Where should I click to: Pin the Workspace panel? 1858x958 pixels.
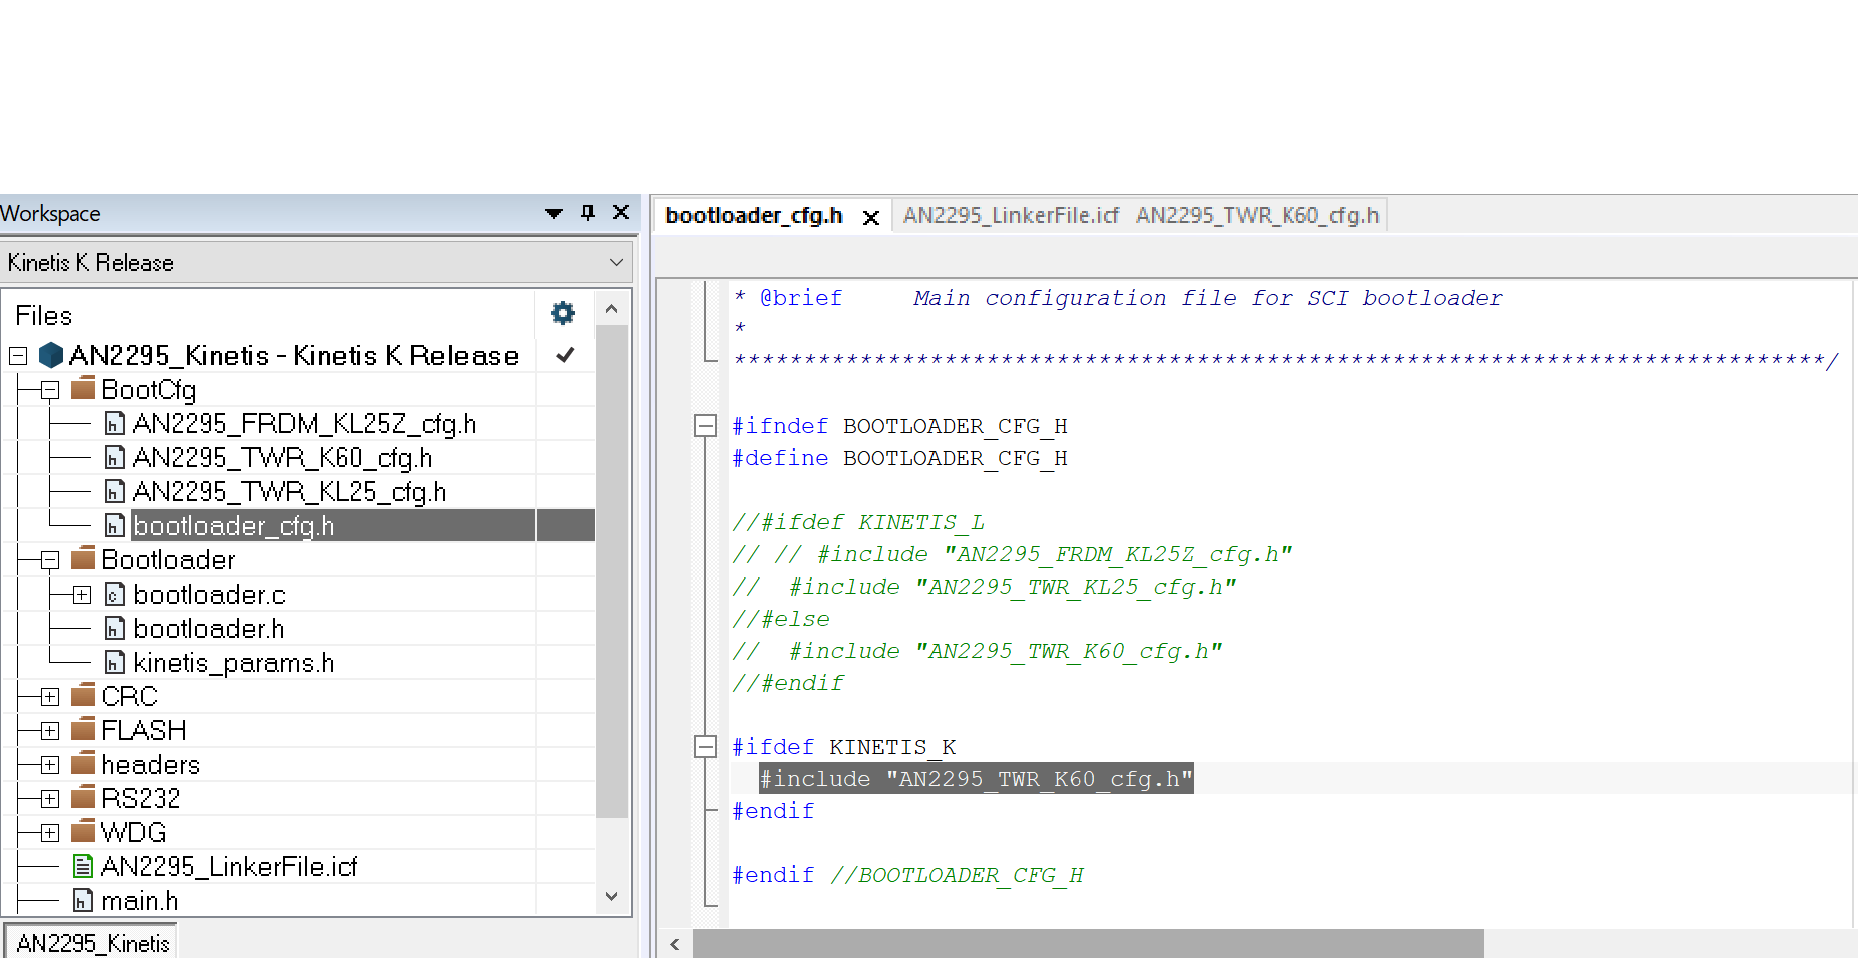pyautogui.click(x=587, y=213)
